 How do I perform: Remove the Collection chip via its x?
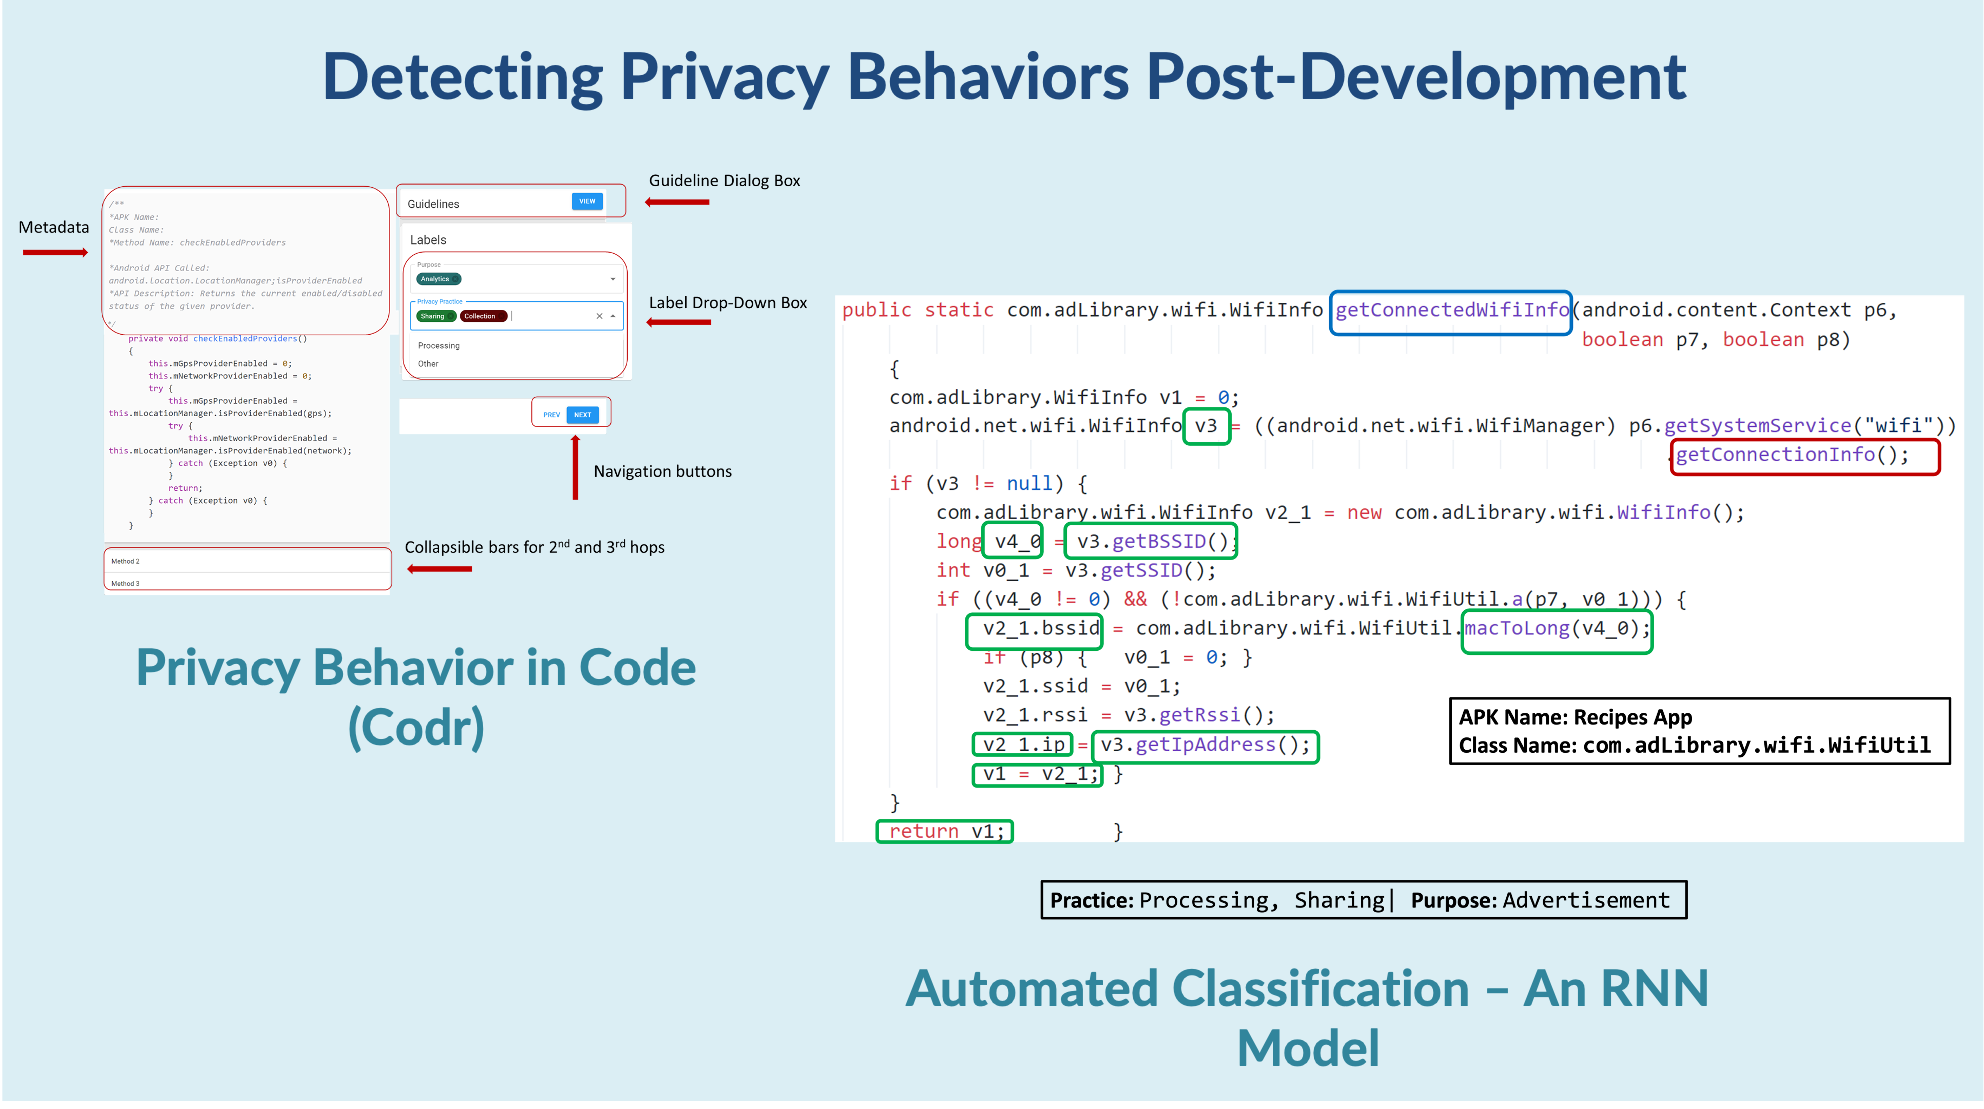[502, 316]
